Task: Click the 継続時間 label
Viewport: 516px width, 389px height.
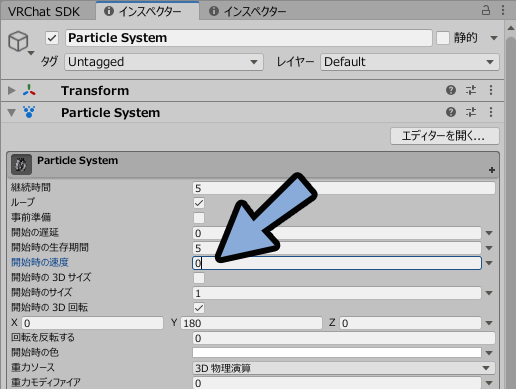Action: (31, 187)
